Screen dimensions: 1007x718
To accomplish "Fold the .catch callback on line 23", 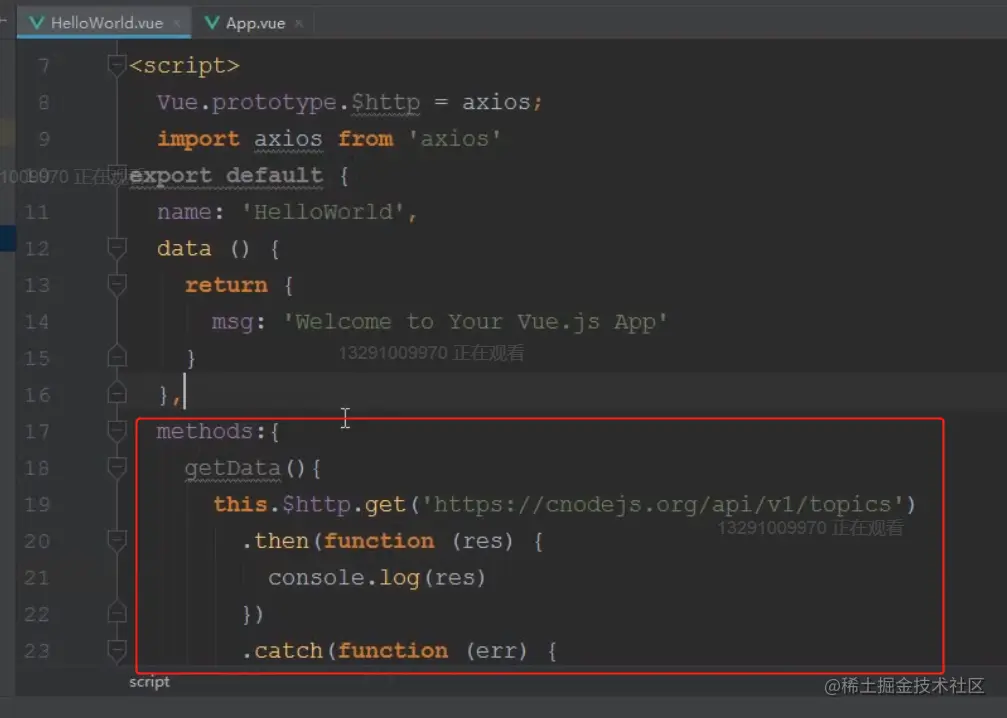I will point(117,651).
